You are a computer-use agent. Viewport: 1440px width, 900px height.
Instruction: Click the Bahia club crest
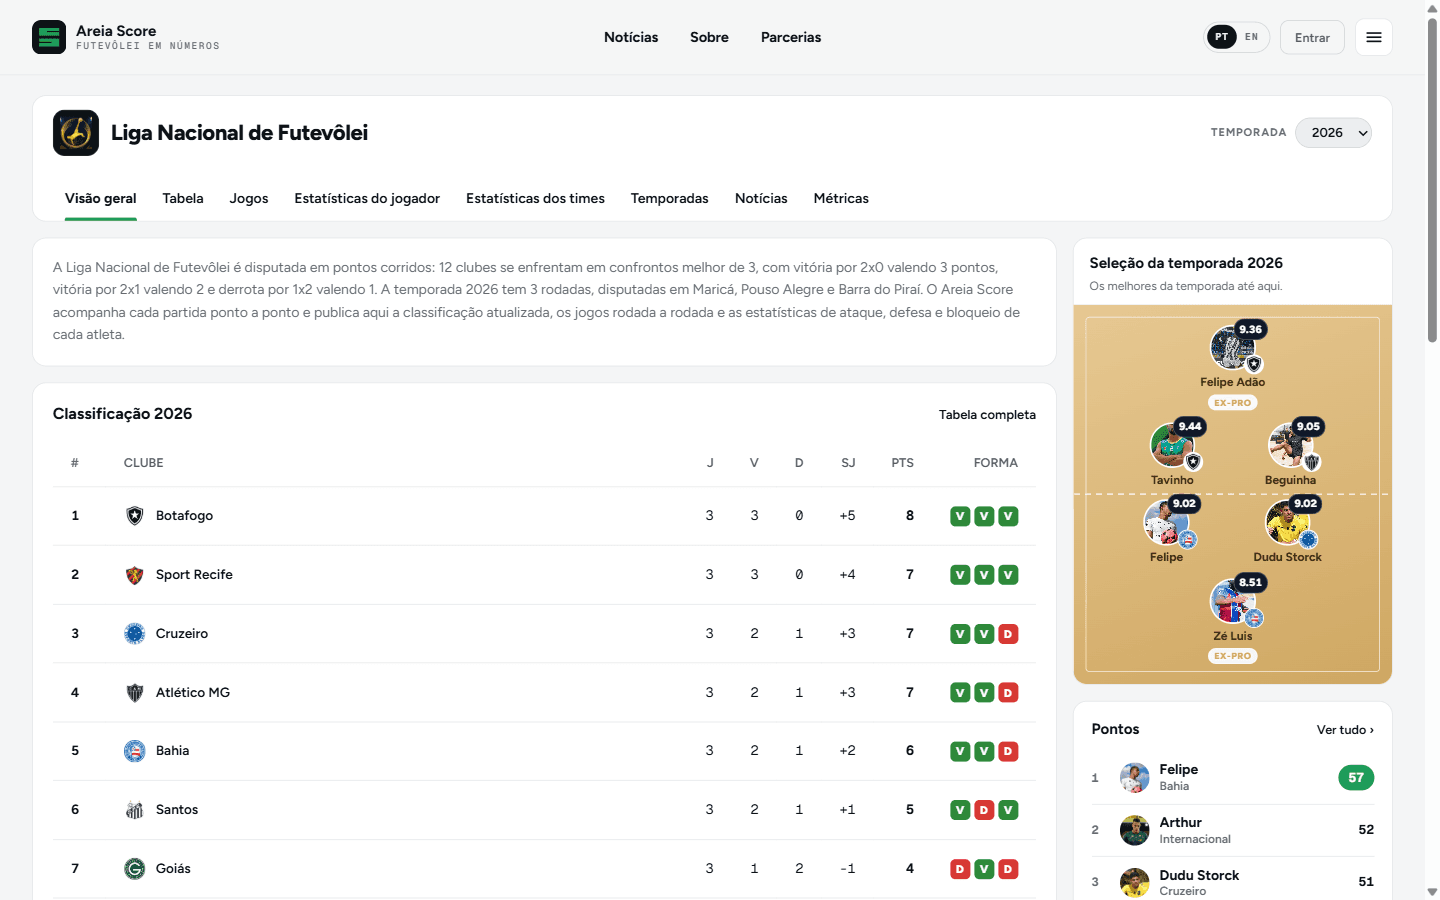point(135,751)
